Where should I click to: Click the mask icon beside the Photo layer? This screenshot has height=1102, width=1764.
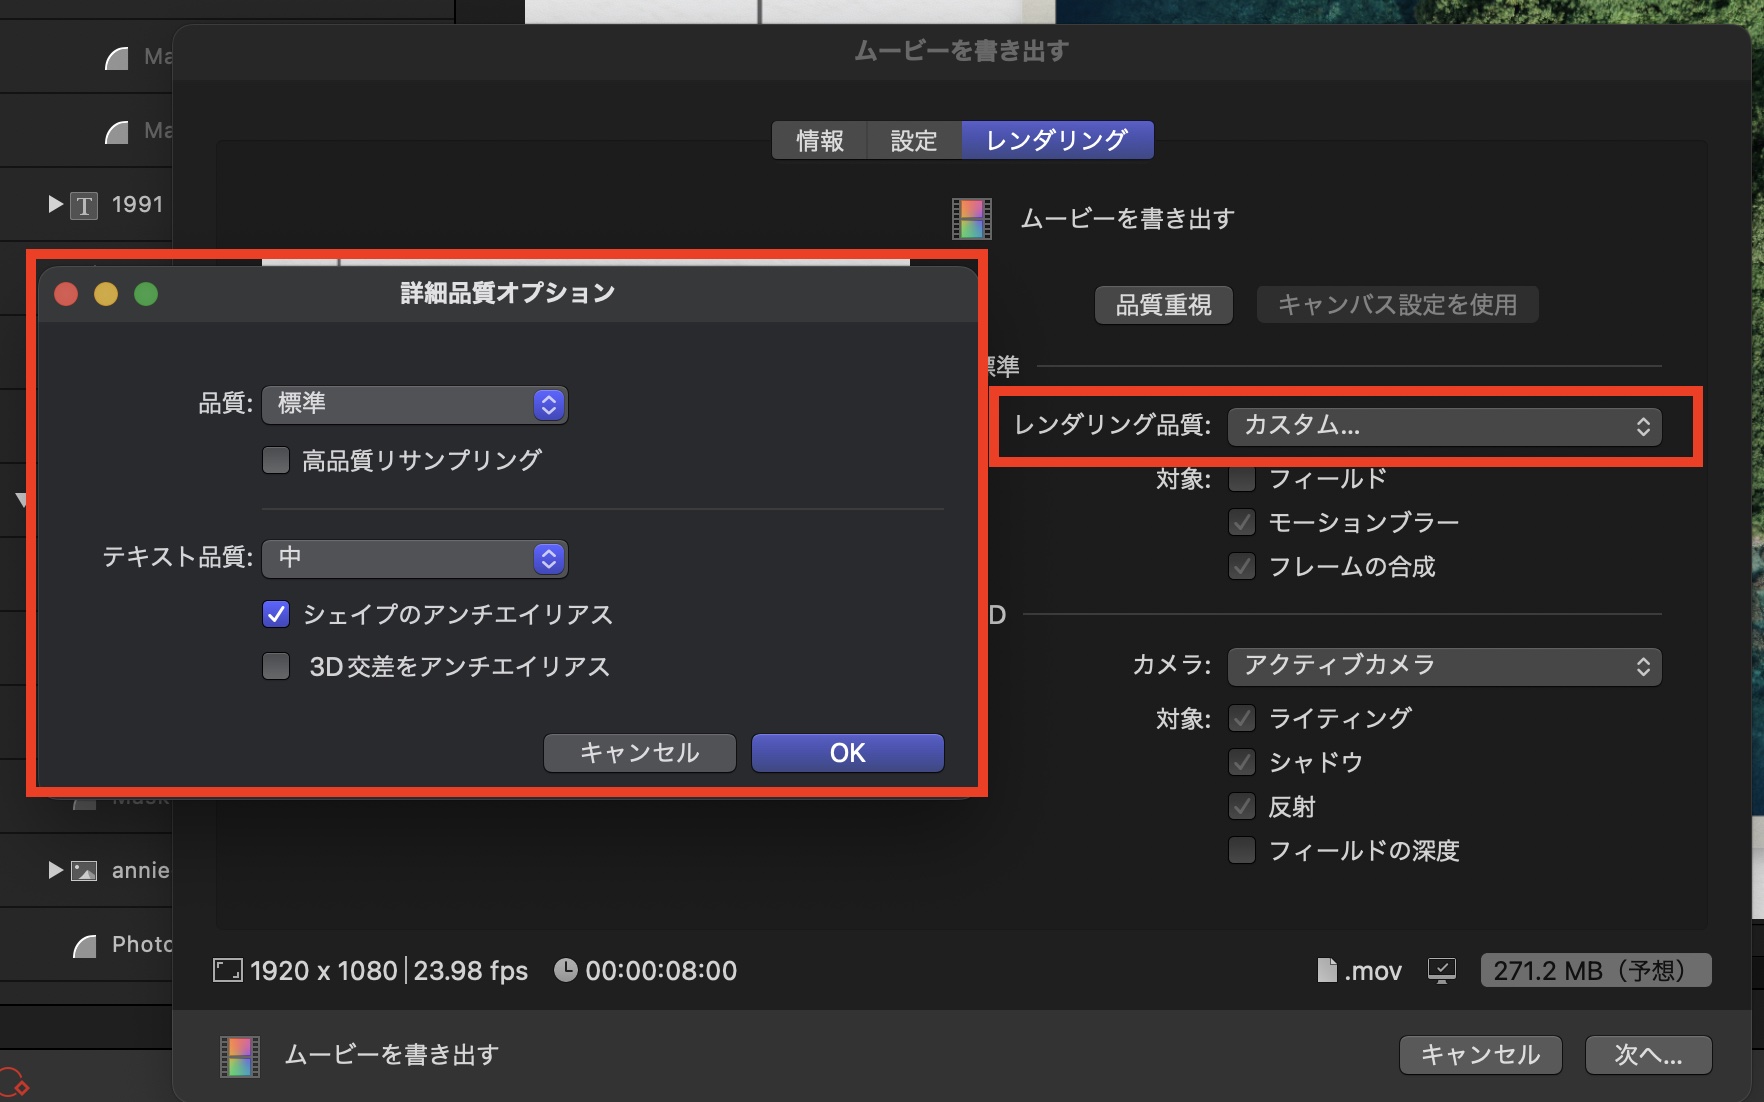pyautogui.click(x=85, y=945)
